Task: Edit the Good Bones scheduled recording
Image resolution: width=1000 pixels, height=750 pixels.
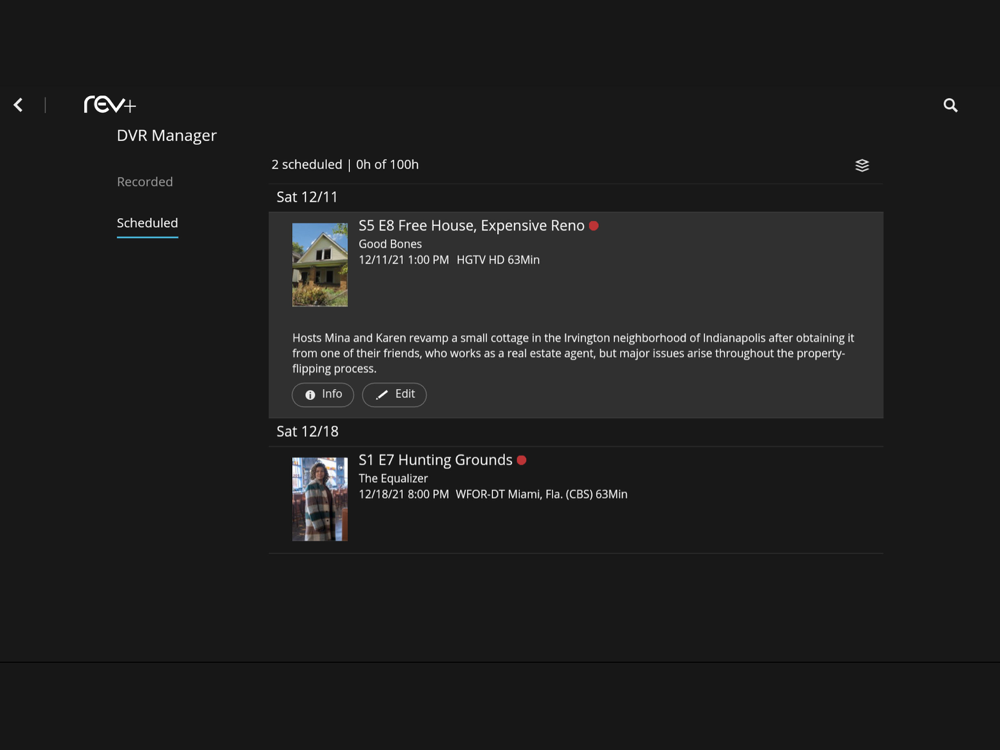Action: pyautogui.click(x=394, y=394)
